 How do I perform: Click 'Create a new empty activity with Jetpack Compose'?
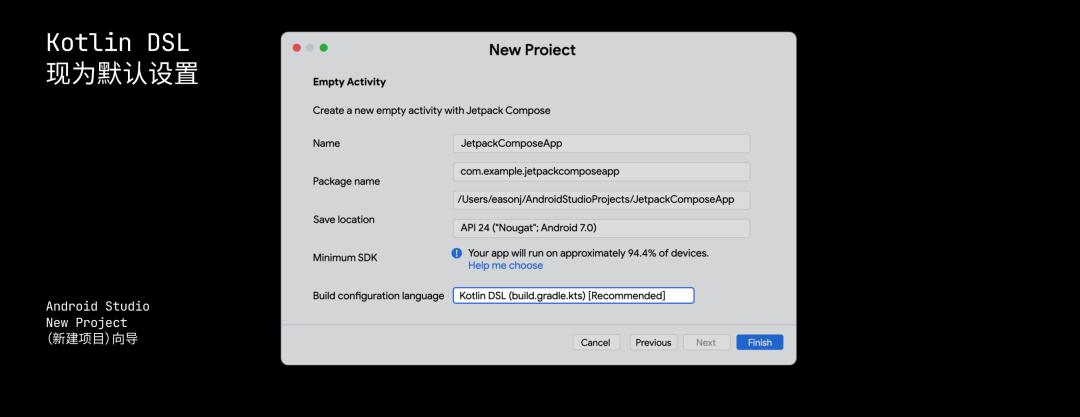click(431, 110)
